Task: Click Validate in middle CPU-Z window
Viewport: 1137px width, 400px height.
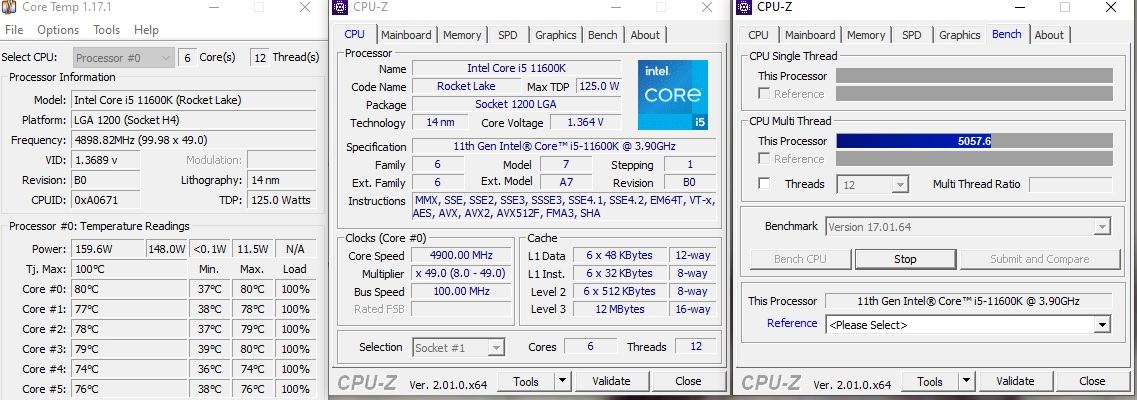Action: coord(611,381)
